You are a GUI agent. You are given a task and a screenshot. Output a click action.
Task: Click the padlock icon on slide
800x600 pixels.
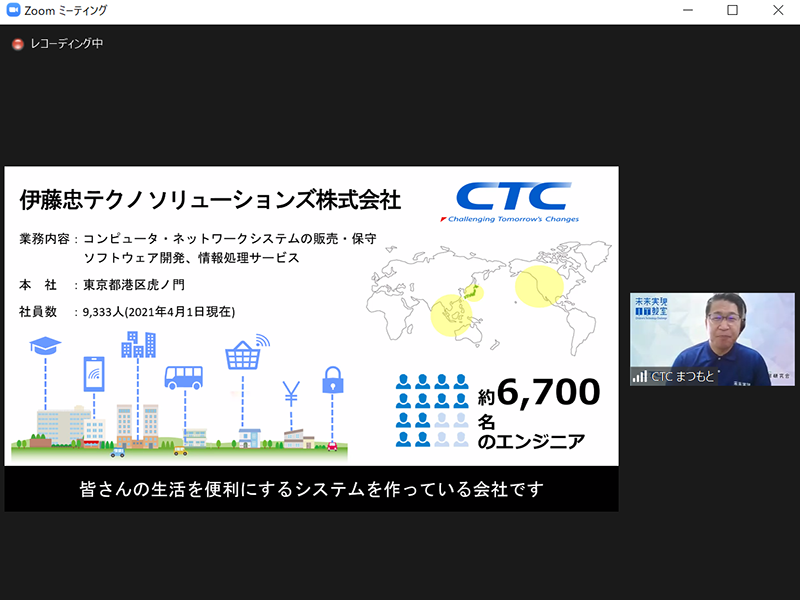pos(332,380)
